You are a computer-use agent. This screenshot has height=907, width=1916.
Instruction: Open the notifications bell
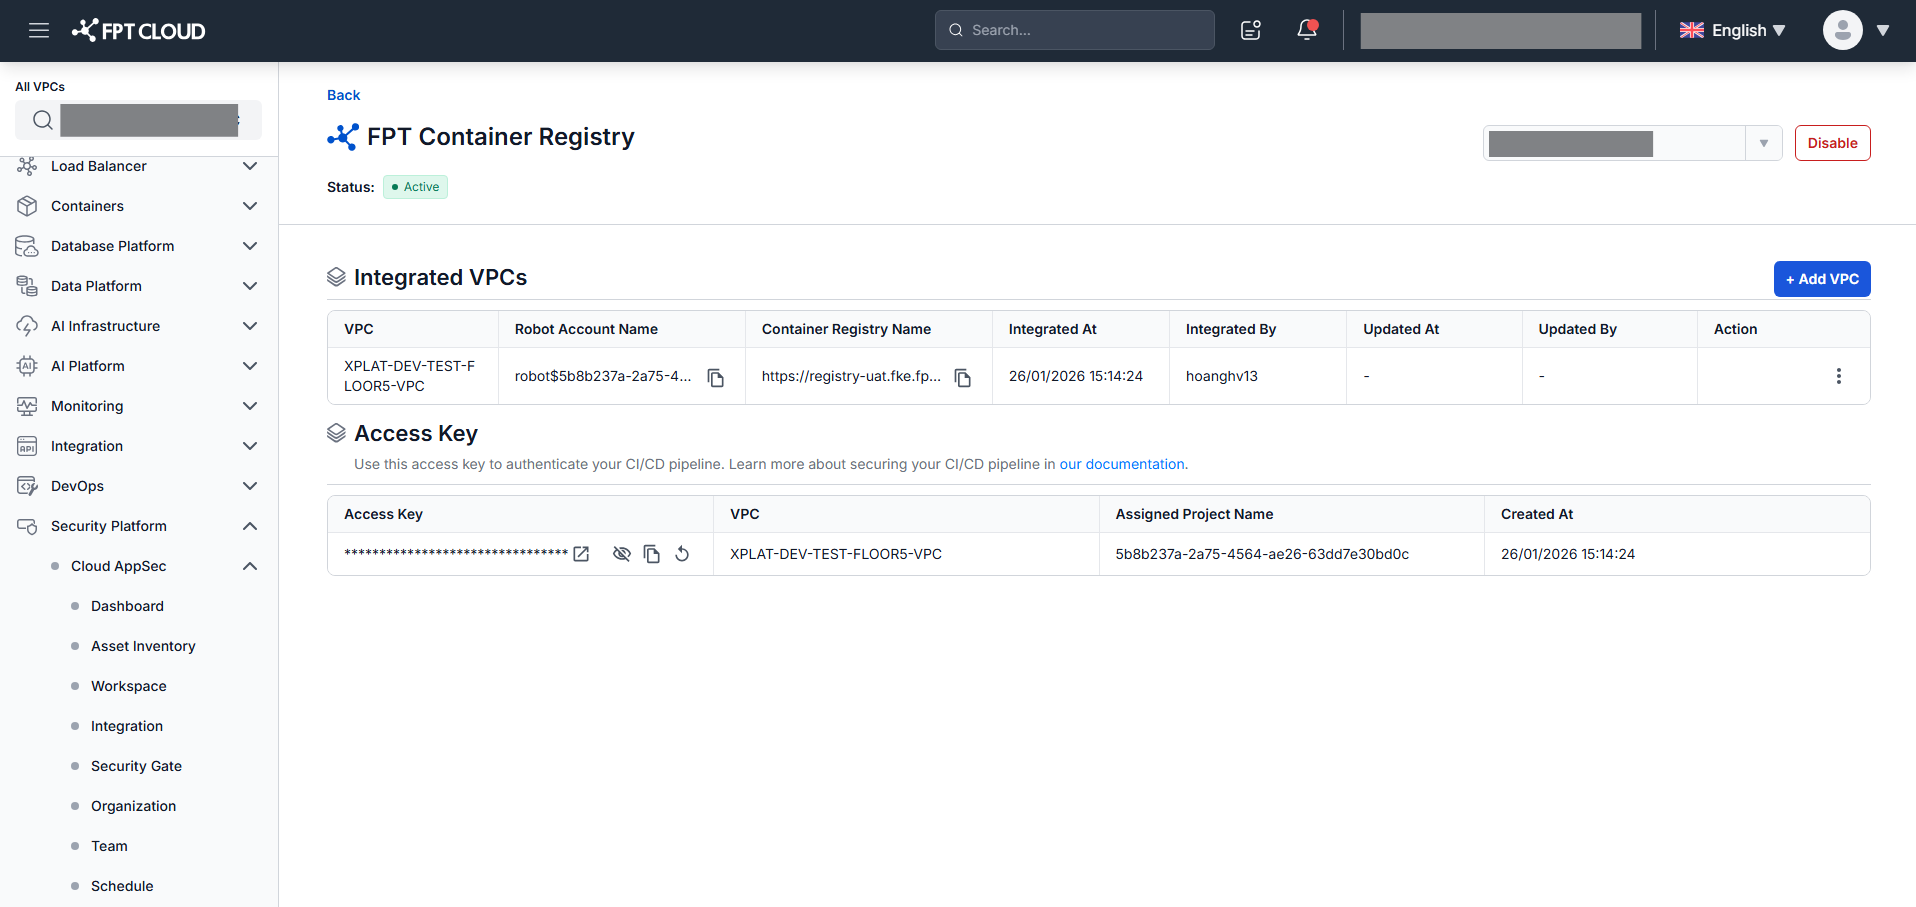(1307, 30)
